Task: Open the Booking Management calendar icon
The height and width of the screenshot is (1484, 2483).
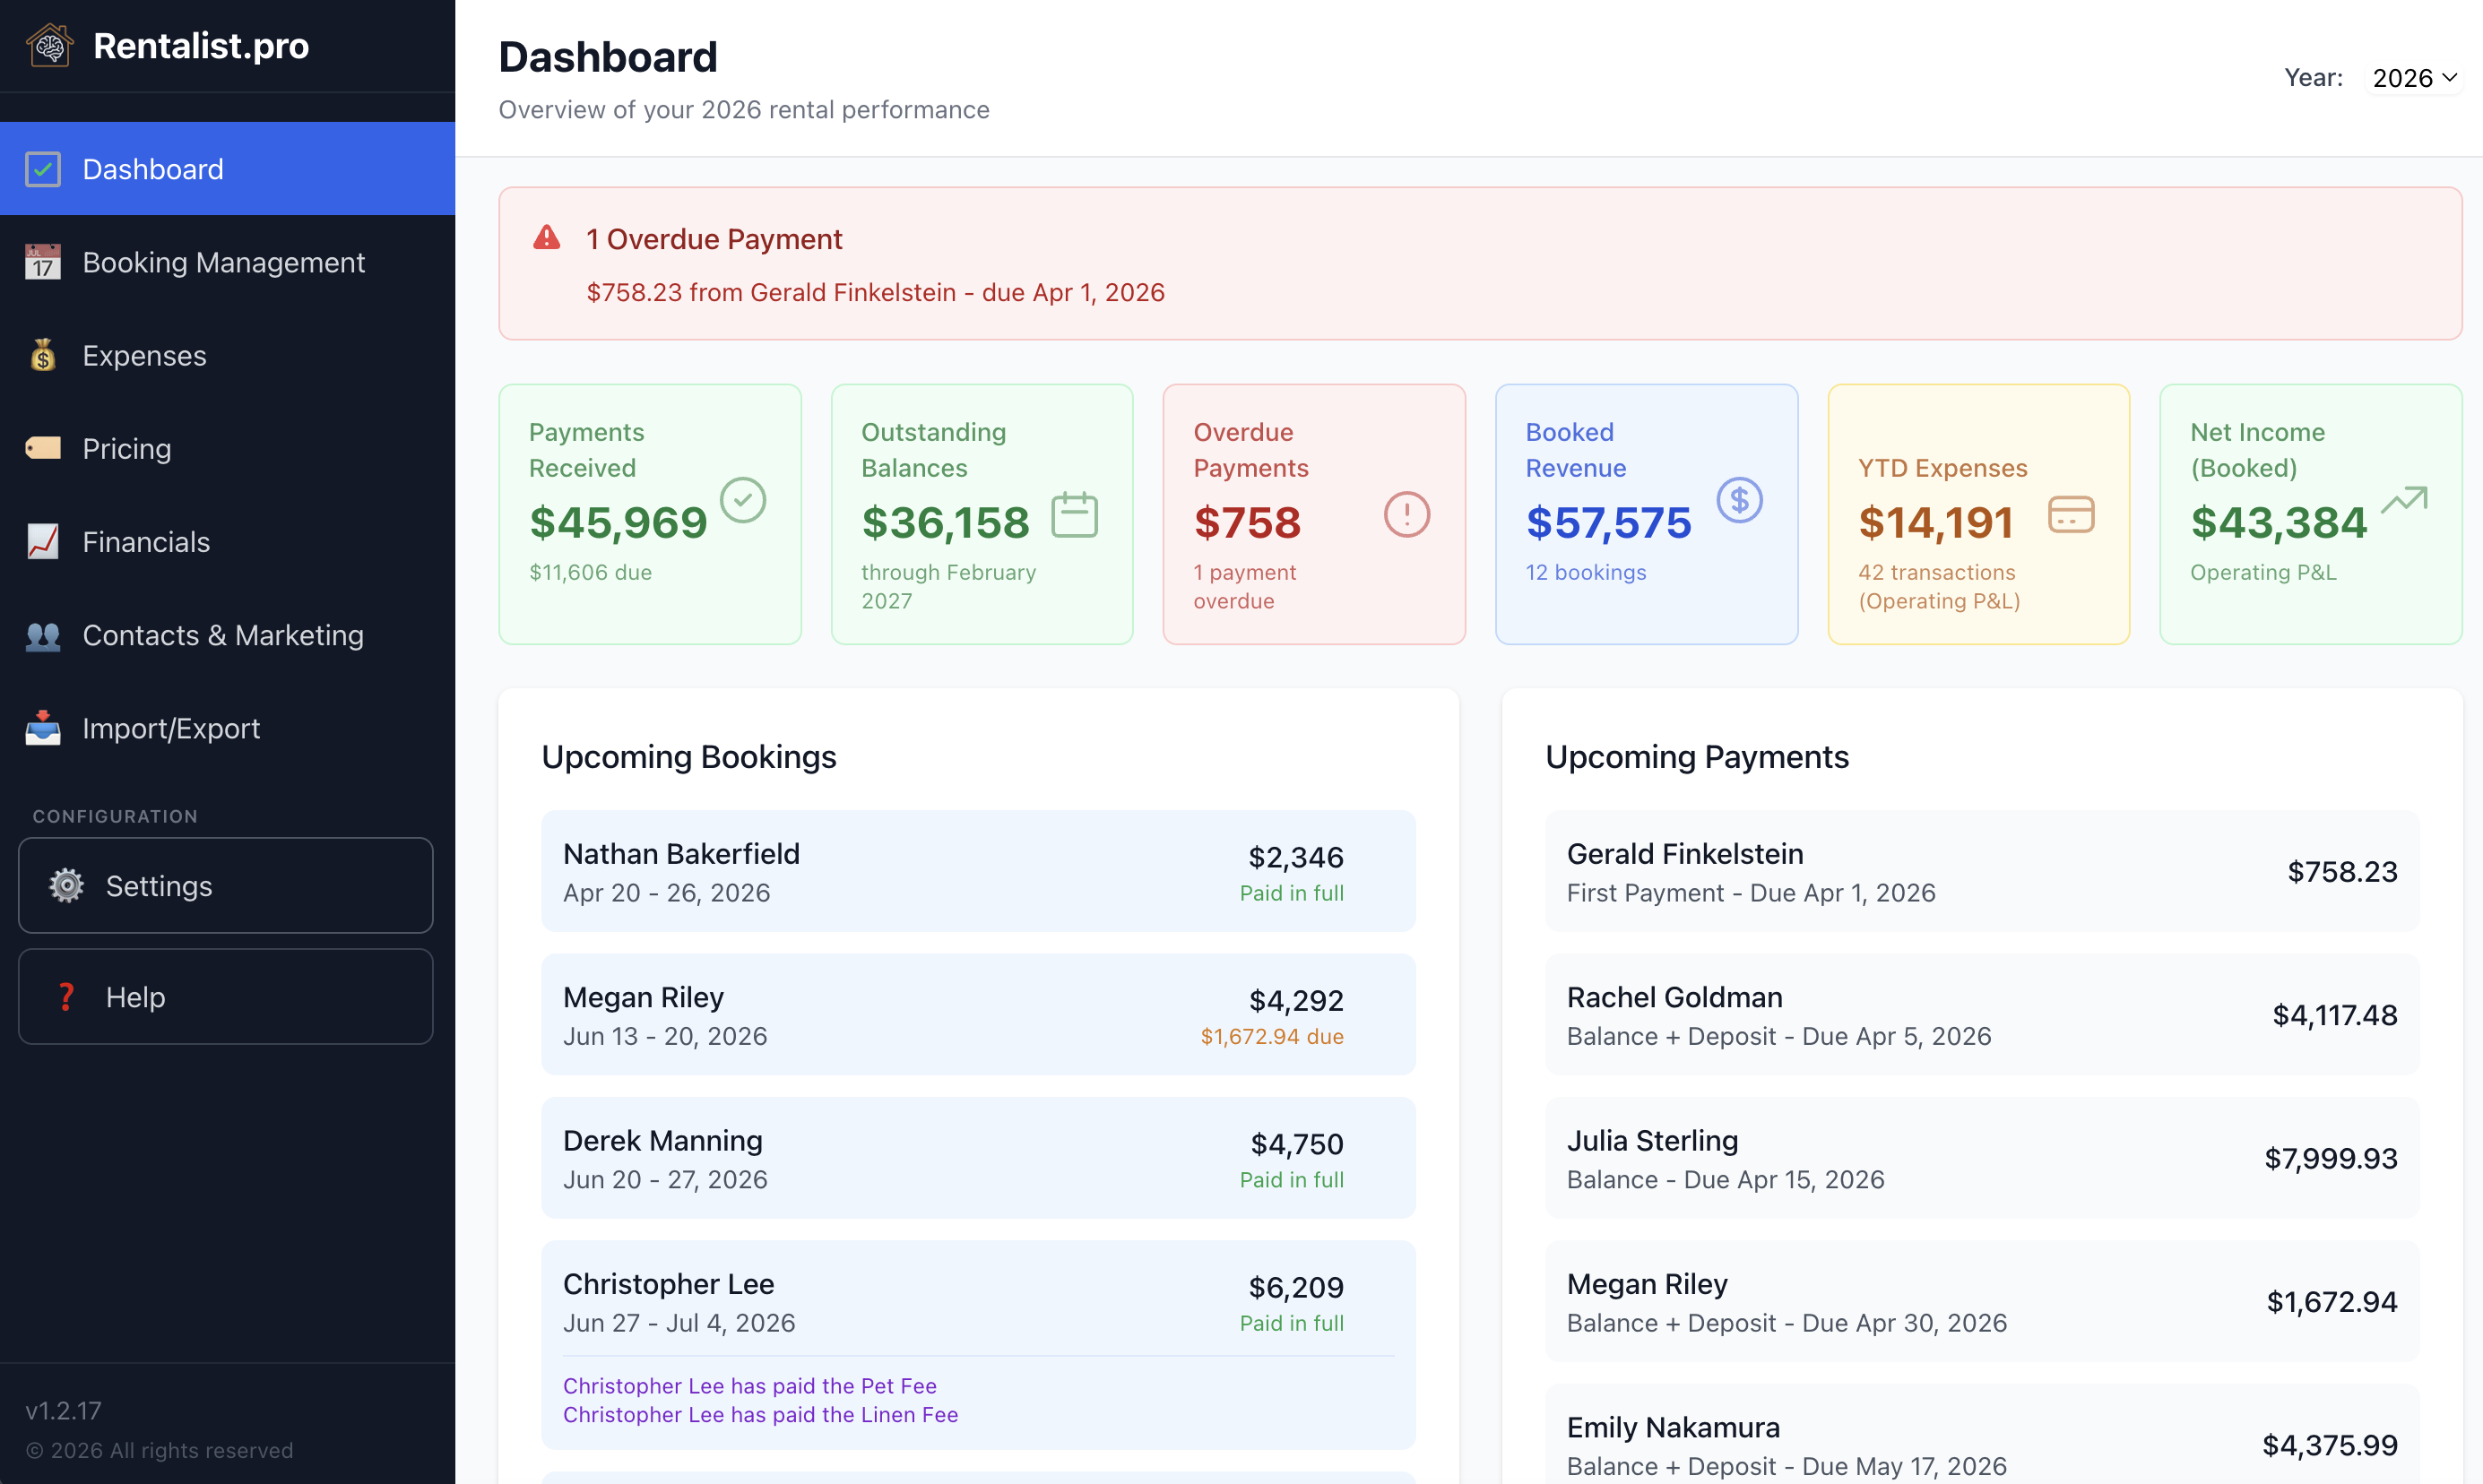Action: pos(42,262)
